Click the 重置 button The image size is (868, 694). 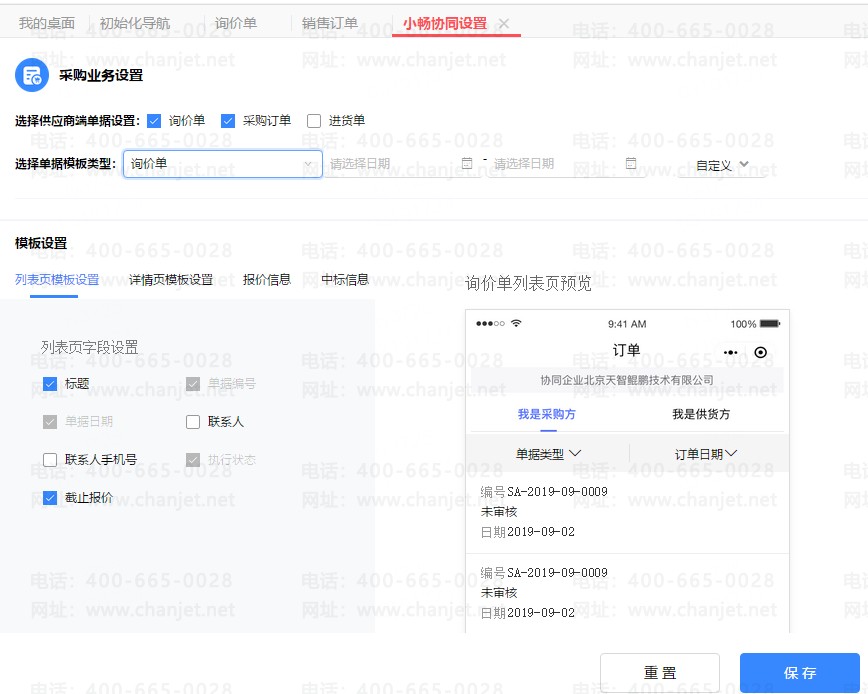[659, 673]
